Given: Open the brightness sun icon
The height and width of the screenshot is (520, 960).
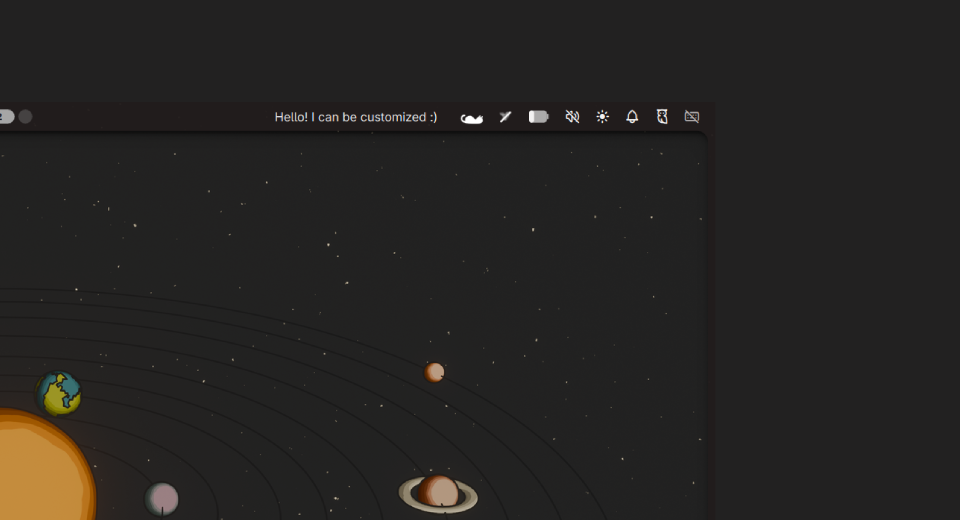Looking at the screenshot, I should point(602,116).
